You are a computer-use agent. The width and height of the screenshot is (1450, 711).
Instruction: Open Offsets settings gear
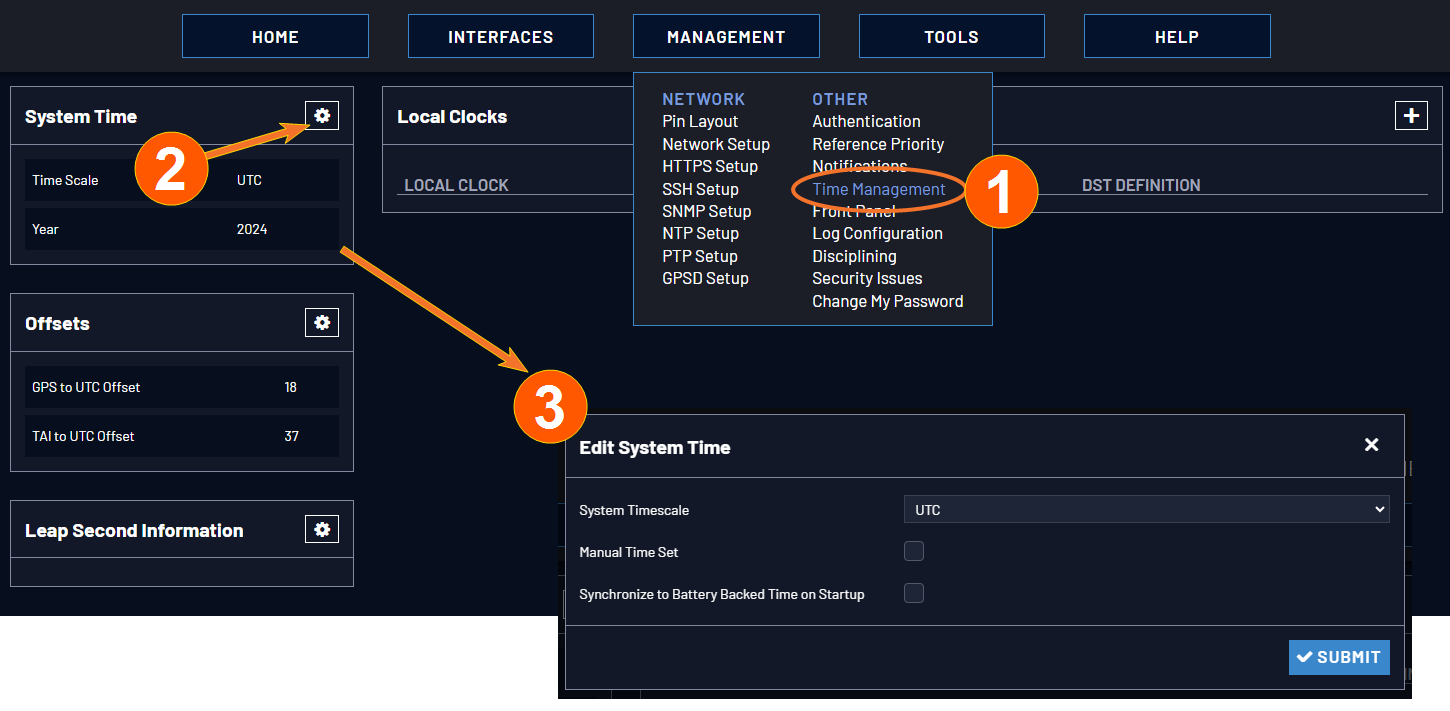(x=322, y=323)
